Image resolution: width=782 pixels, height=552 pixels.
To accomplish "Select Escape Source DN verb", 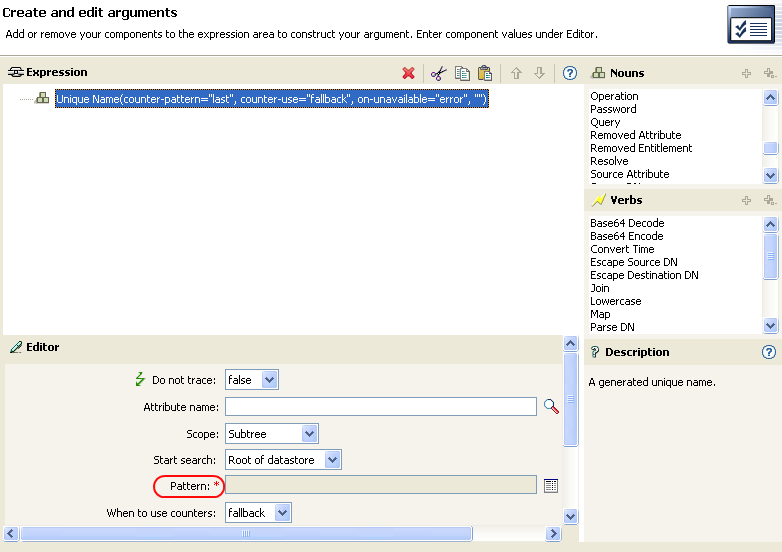I will pyautogui.click(x=633, y=262).
